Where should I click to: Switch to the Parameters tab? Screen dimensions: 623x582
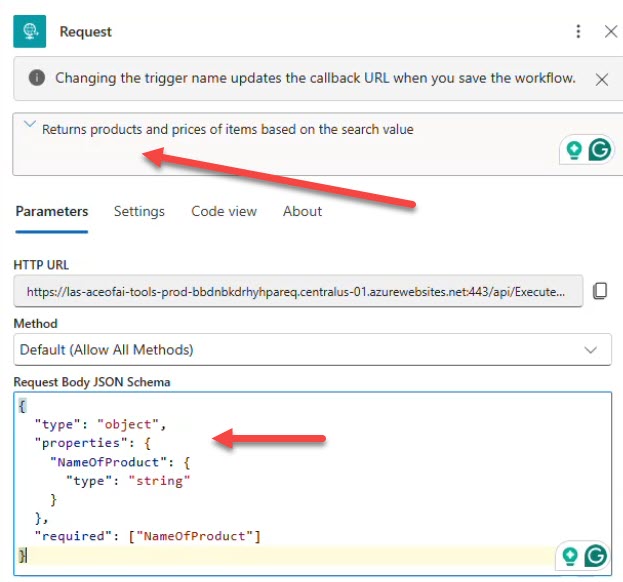tap(52, 211)
